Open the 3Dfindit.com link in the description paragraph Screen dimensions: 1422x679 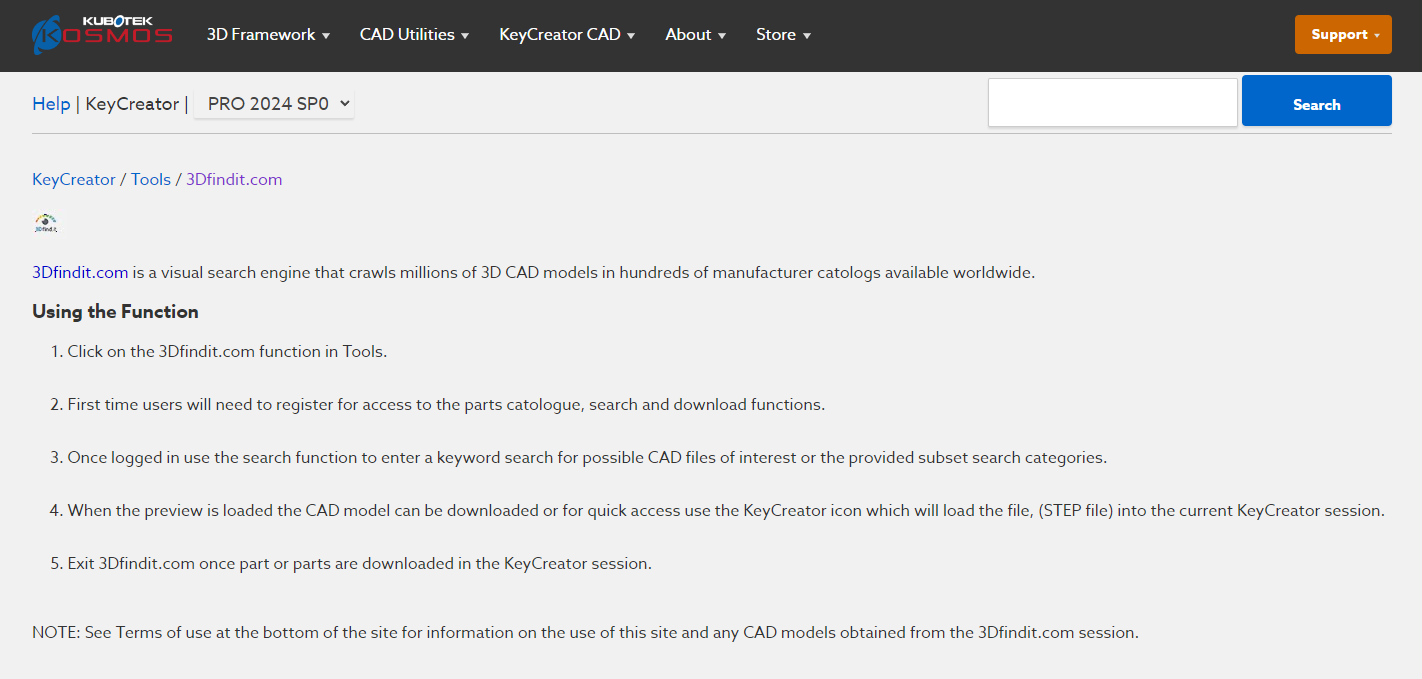pos(80,272)
